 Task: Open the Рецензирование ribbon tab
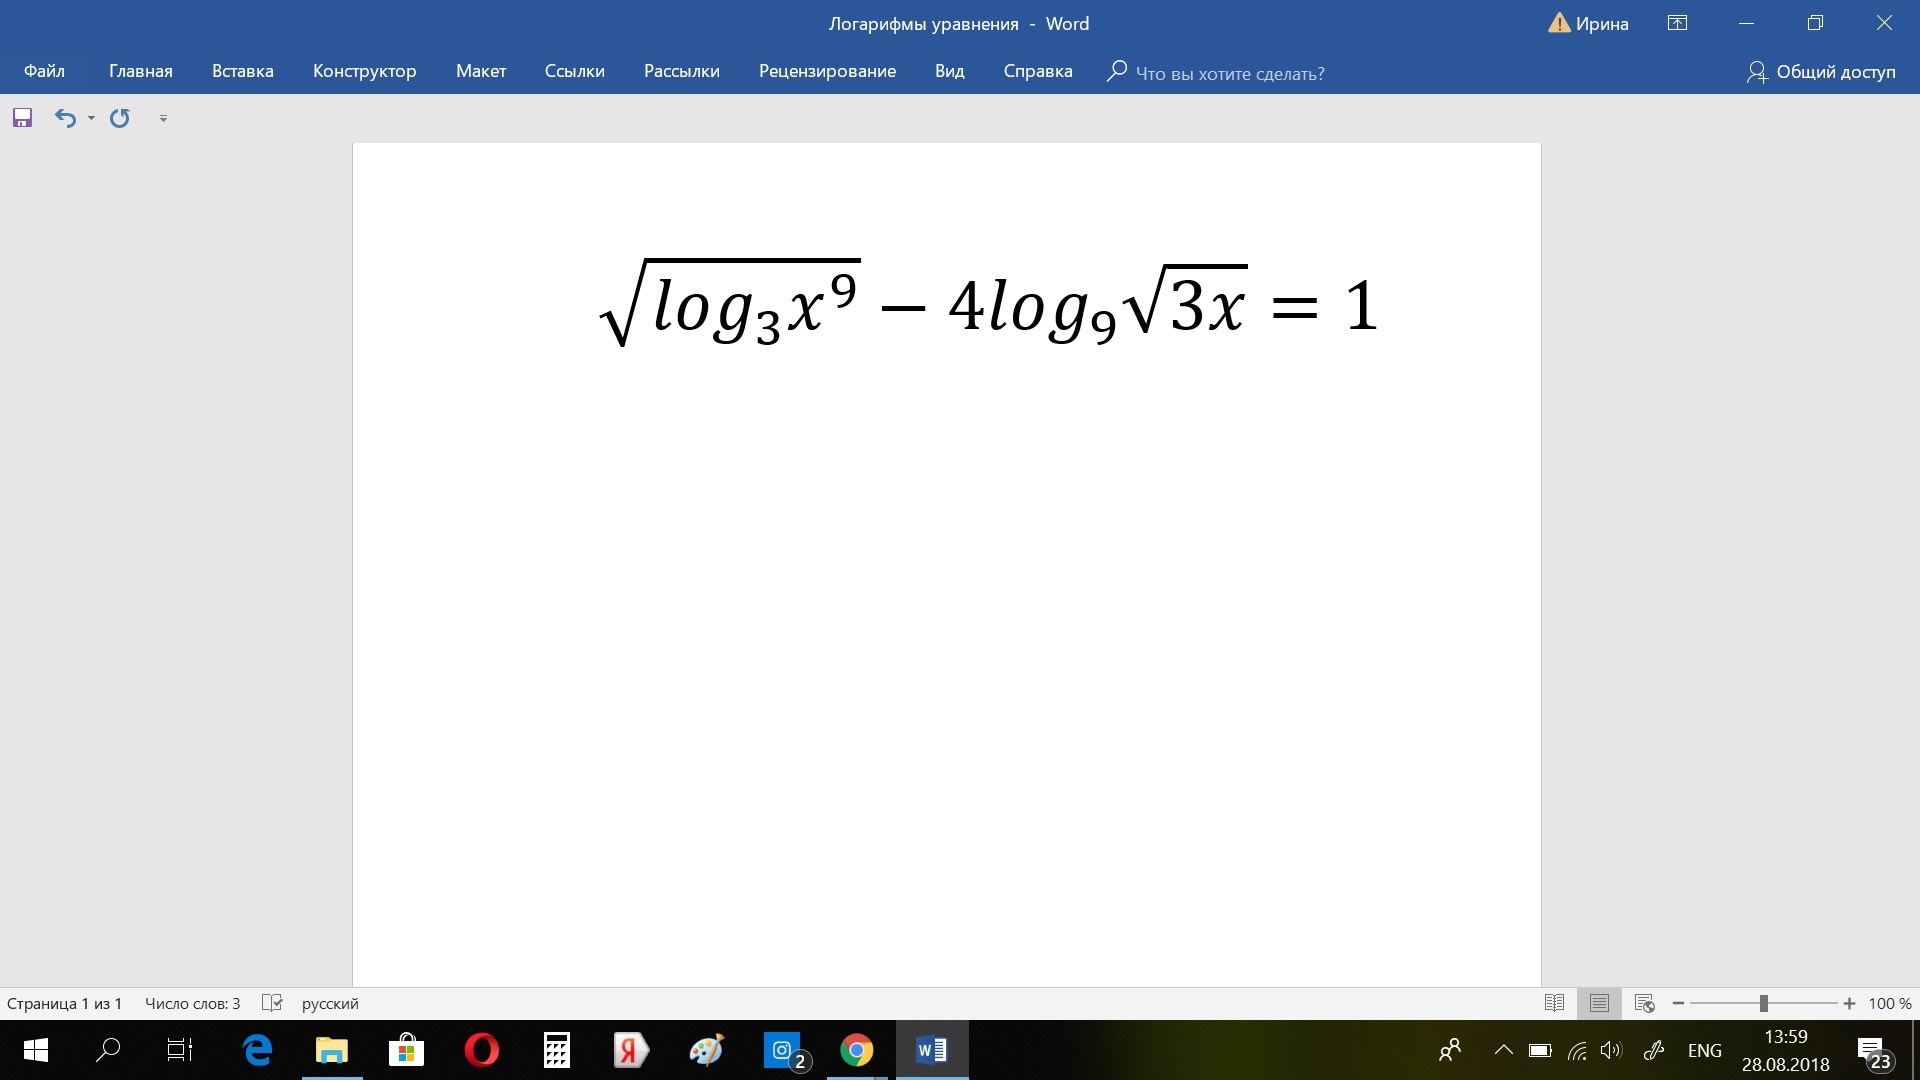[x=827, y=71]
